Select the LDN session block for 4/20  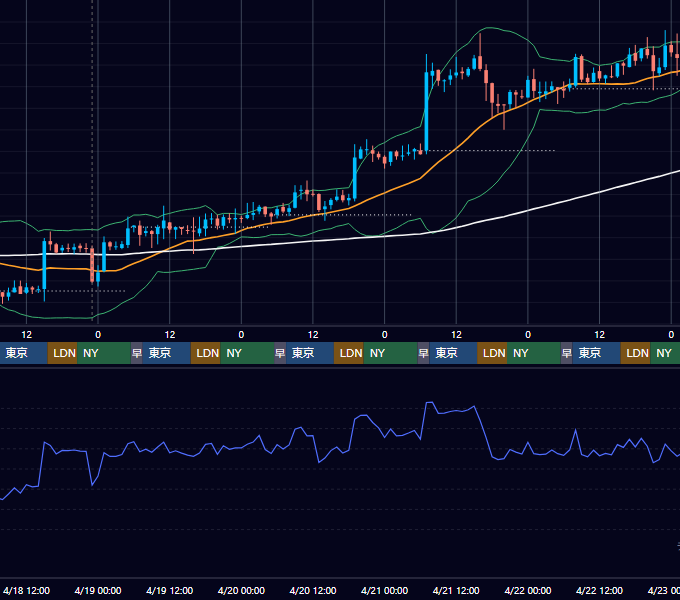pos(349,353)
